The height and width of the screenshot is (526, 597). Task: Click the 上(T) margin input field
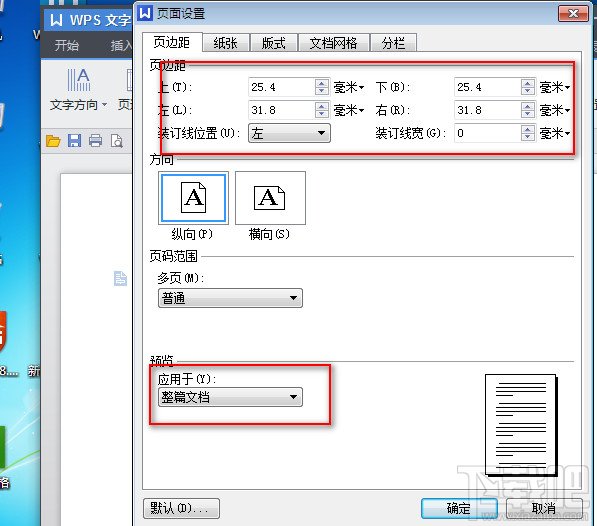click(281, 87)
